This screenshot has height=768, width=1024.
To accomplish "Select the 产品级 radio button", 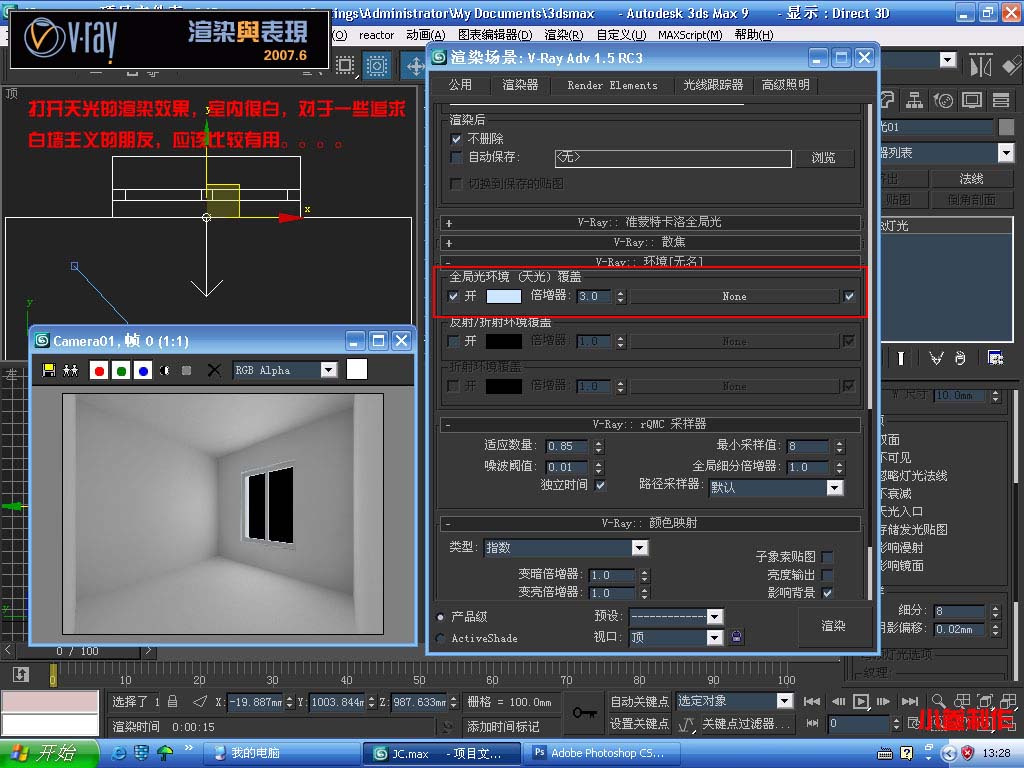I will coord(441,617).
